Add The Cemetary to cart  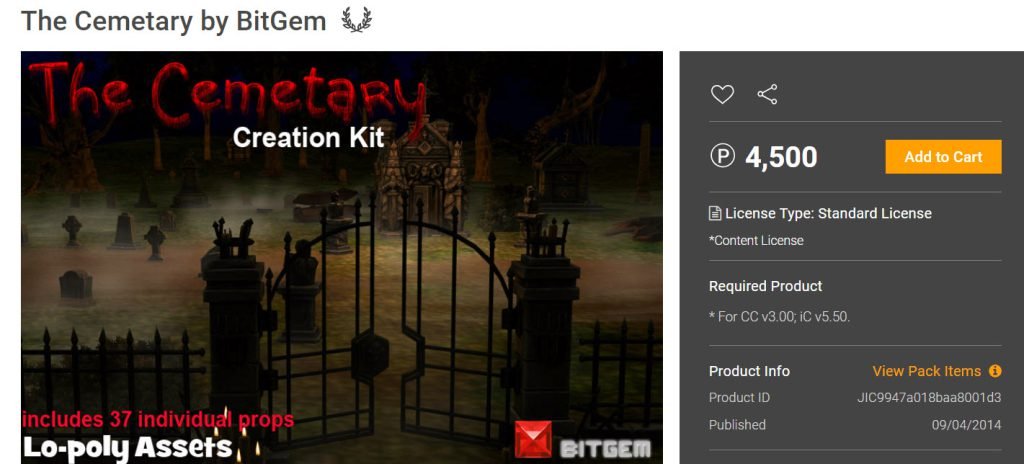coord(943,157)
